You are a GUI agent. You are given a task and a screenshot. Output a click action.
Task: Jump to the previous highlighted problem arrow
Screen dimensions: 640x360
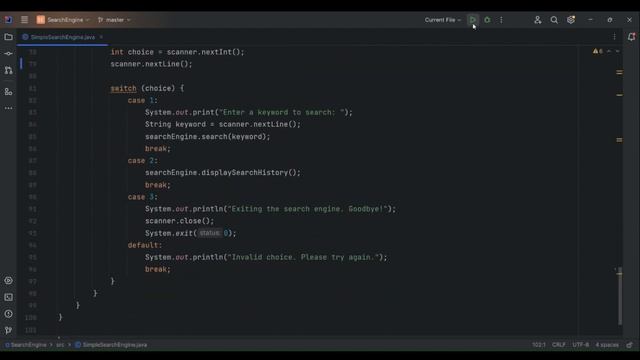click(609, 51)
